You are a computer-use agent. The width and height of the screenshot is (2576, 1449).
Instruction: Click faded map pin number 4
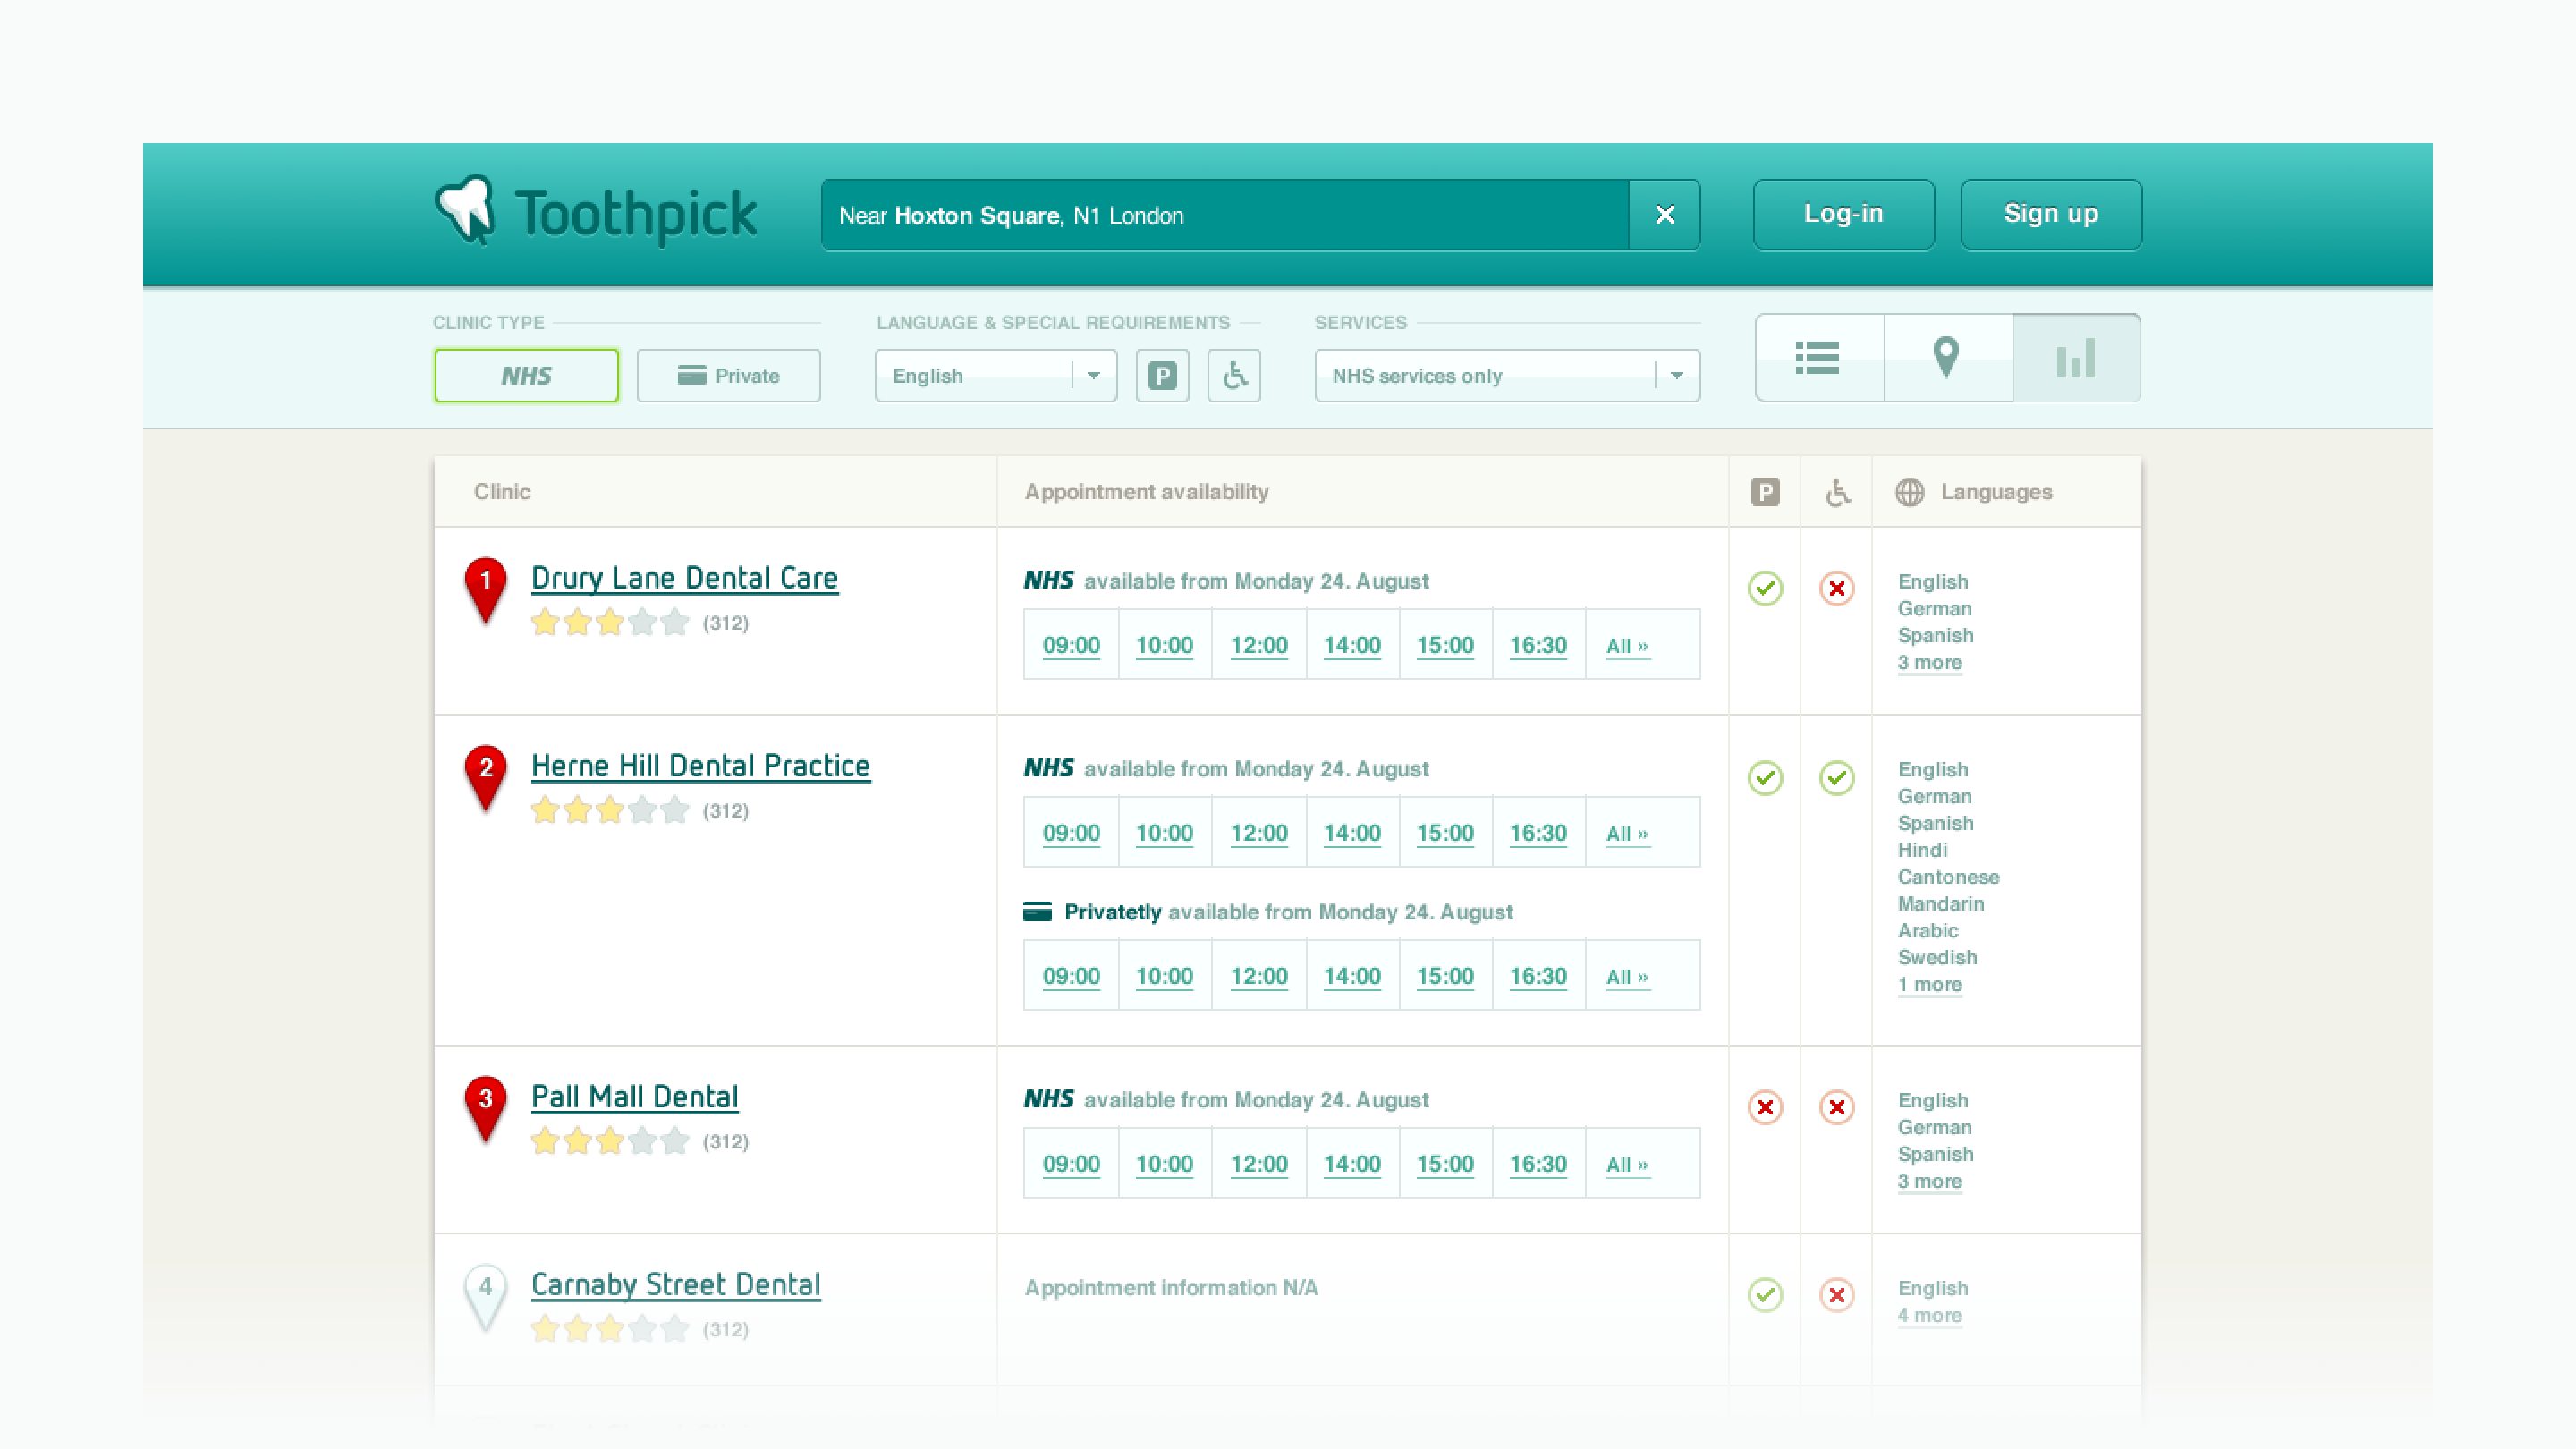pos(486,1292)
